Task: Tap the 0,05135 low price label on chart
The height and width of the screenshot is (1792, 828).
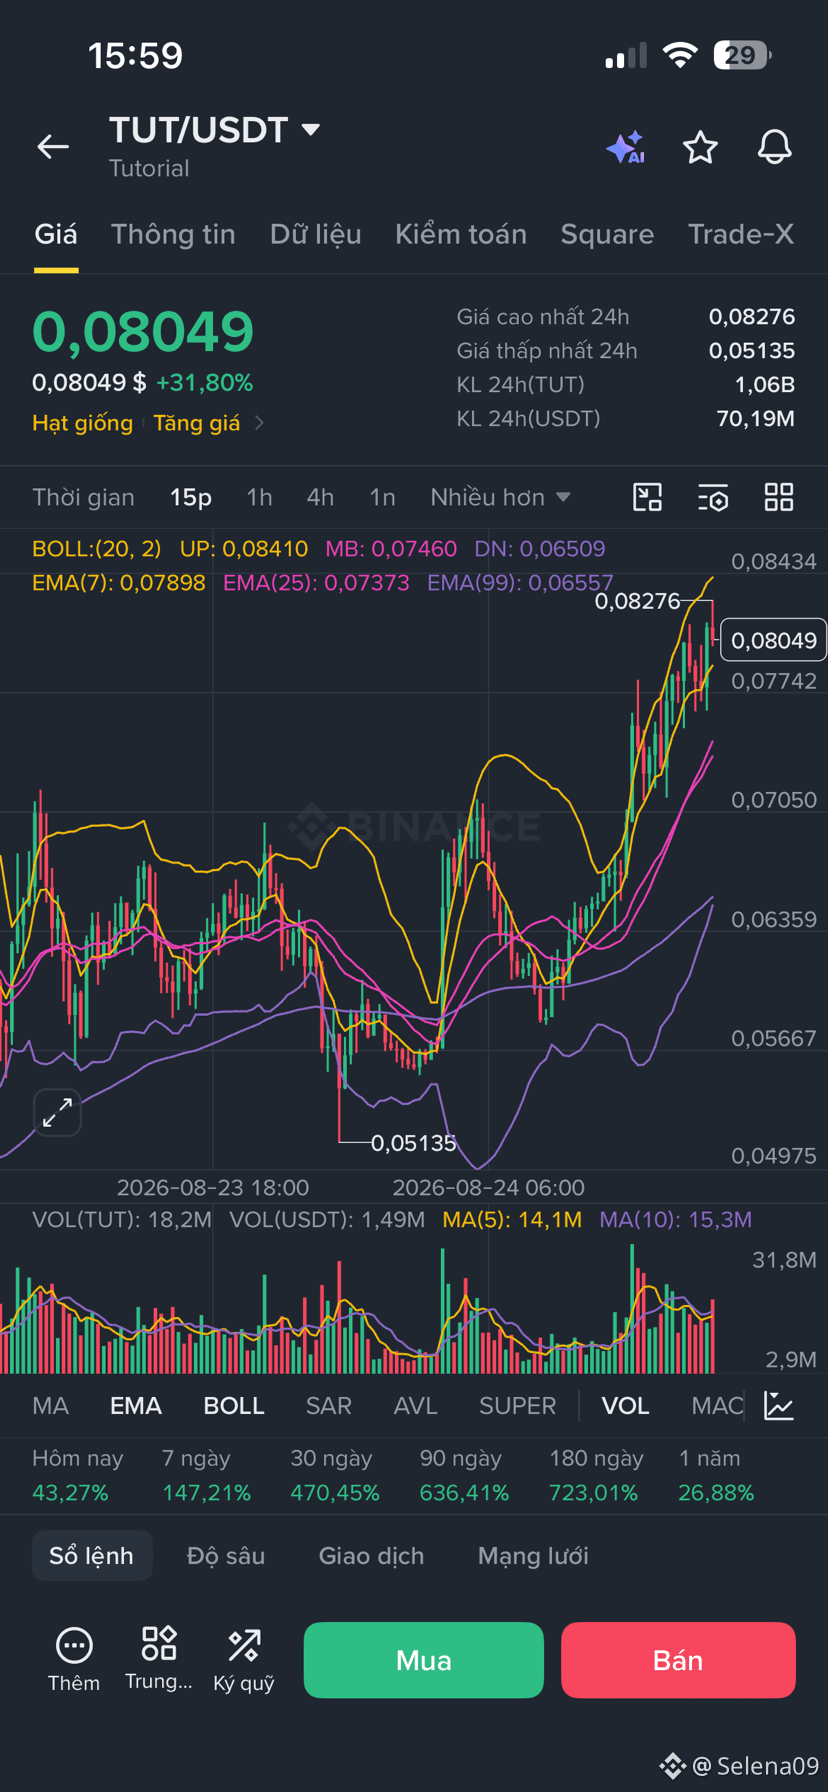Action: click(x=413, y=1143)
